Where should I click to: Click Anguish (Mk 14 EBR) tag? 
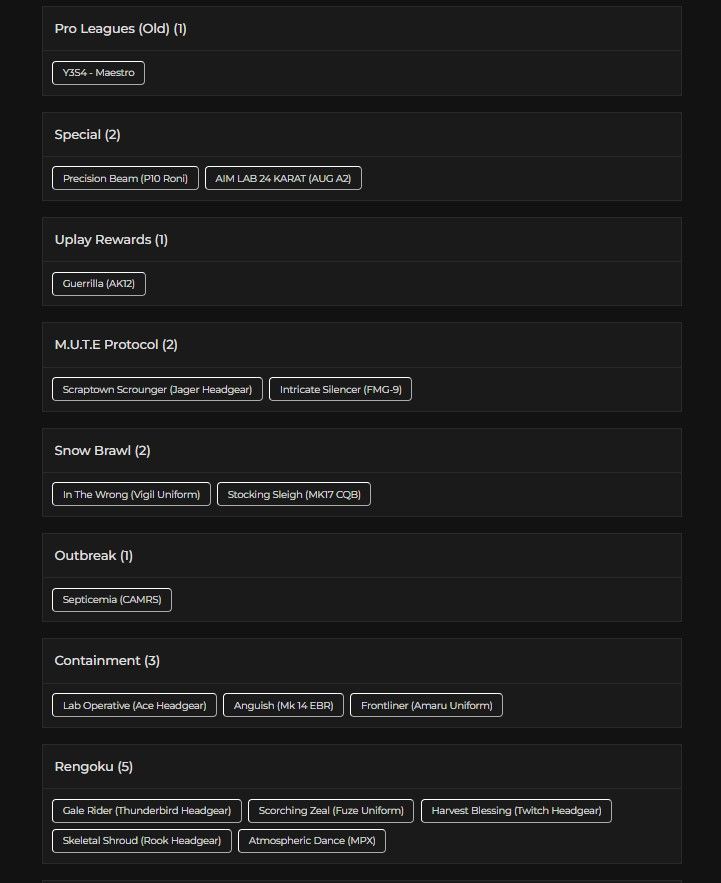[x=283, y=705]
